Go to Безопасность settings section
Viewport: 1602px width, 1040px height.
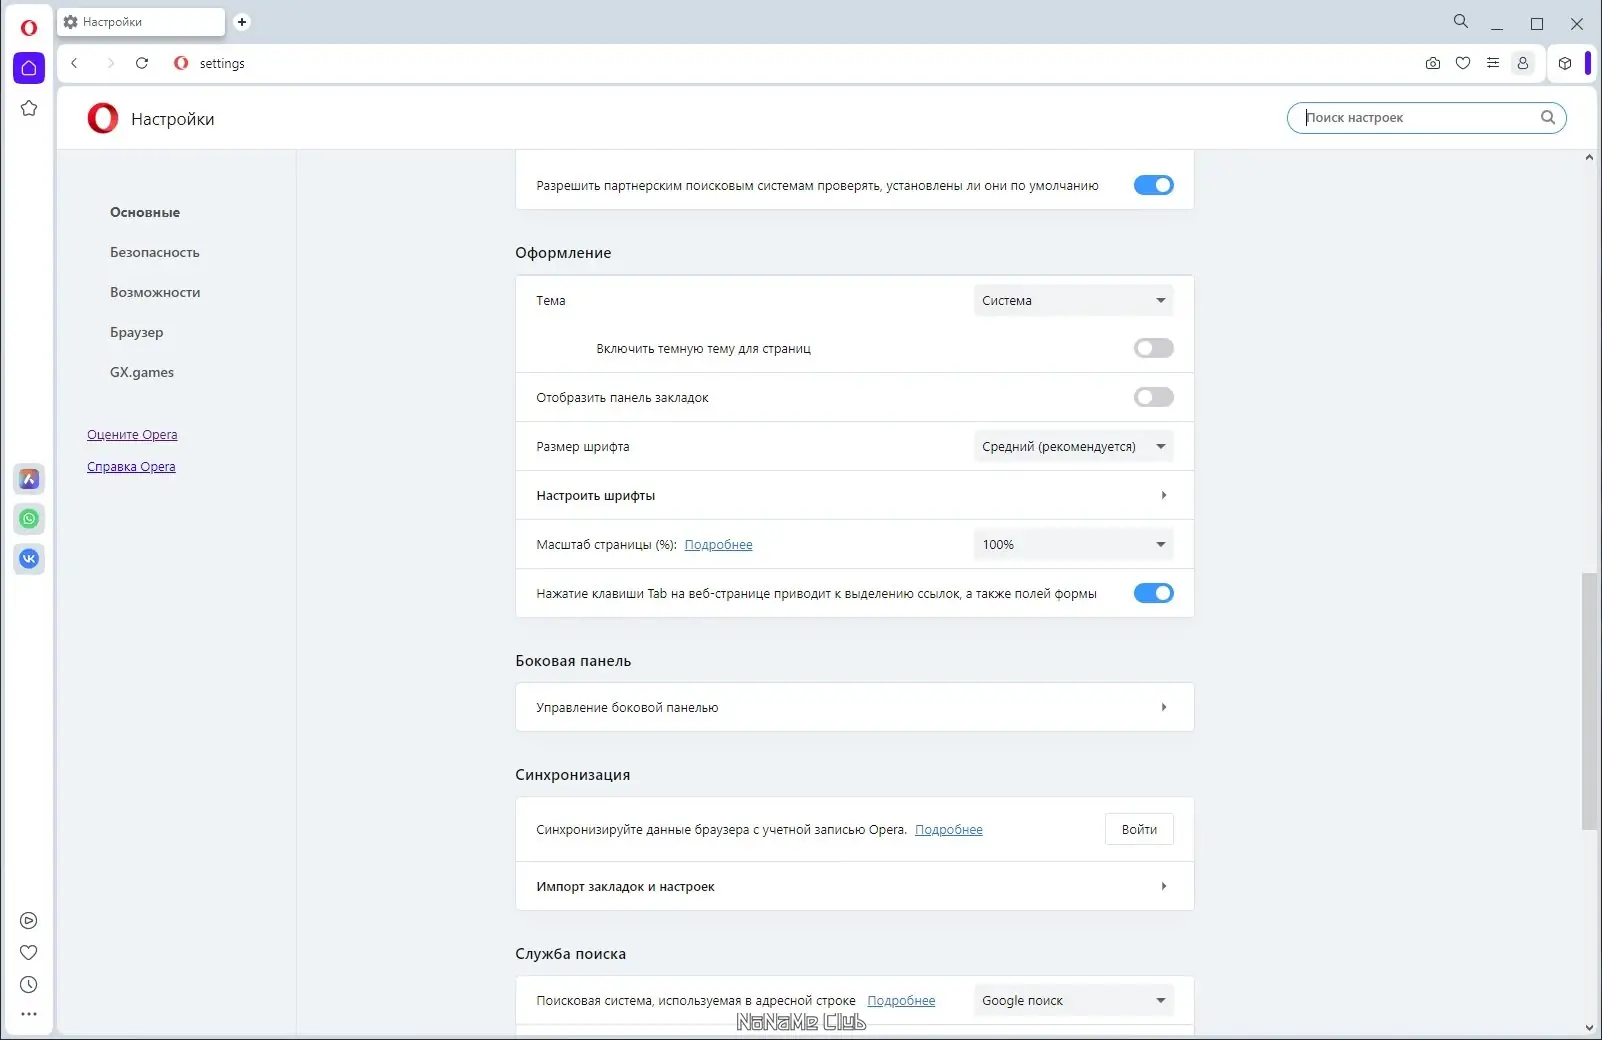tap(155, 252)
